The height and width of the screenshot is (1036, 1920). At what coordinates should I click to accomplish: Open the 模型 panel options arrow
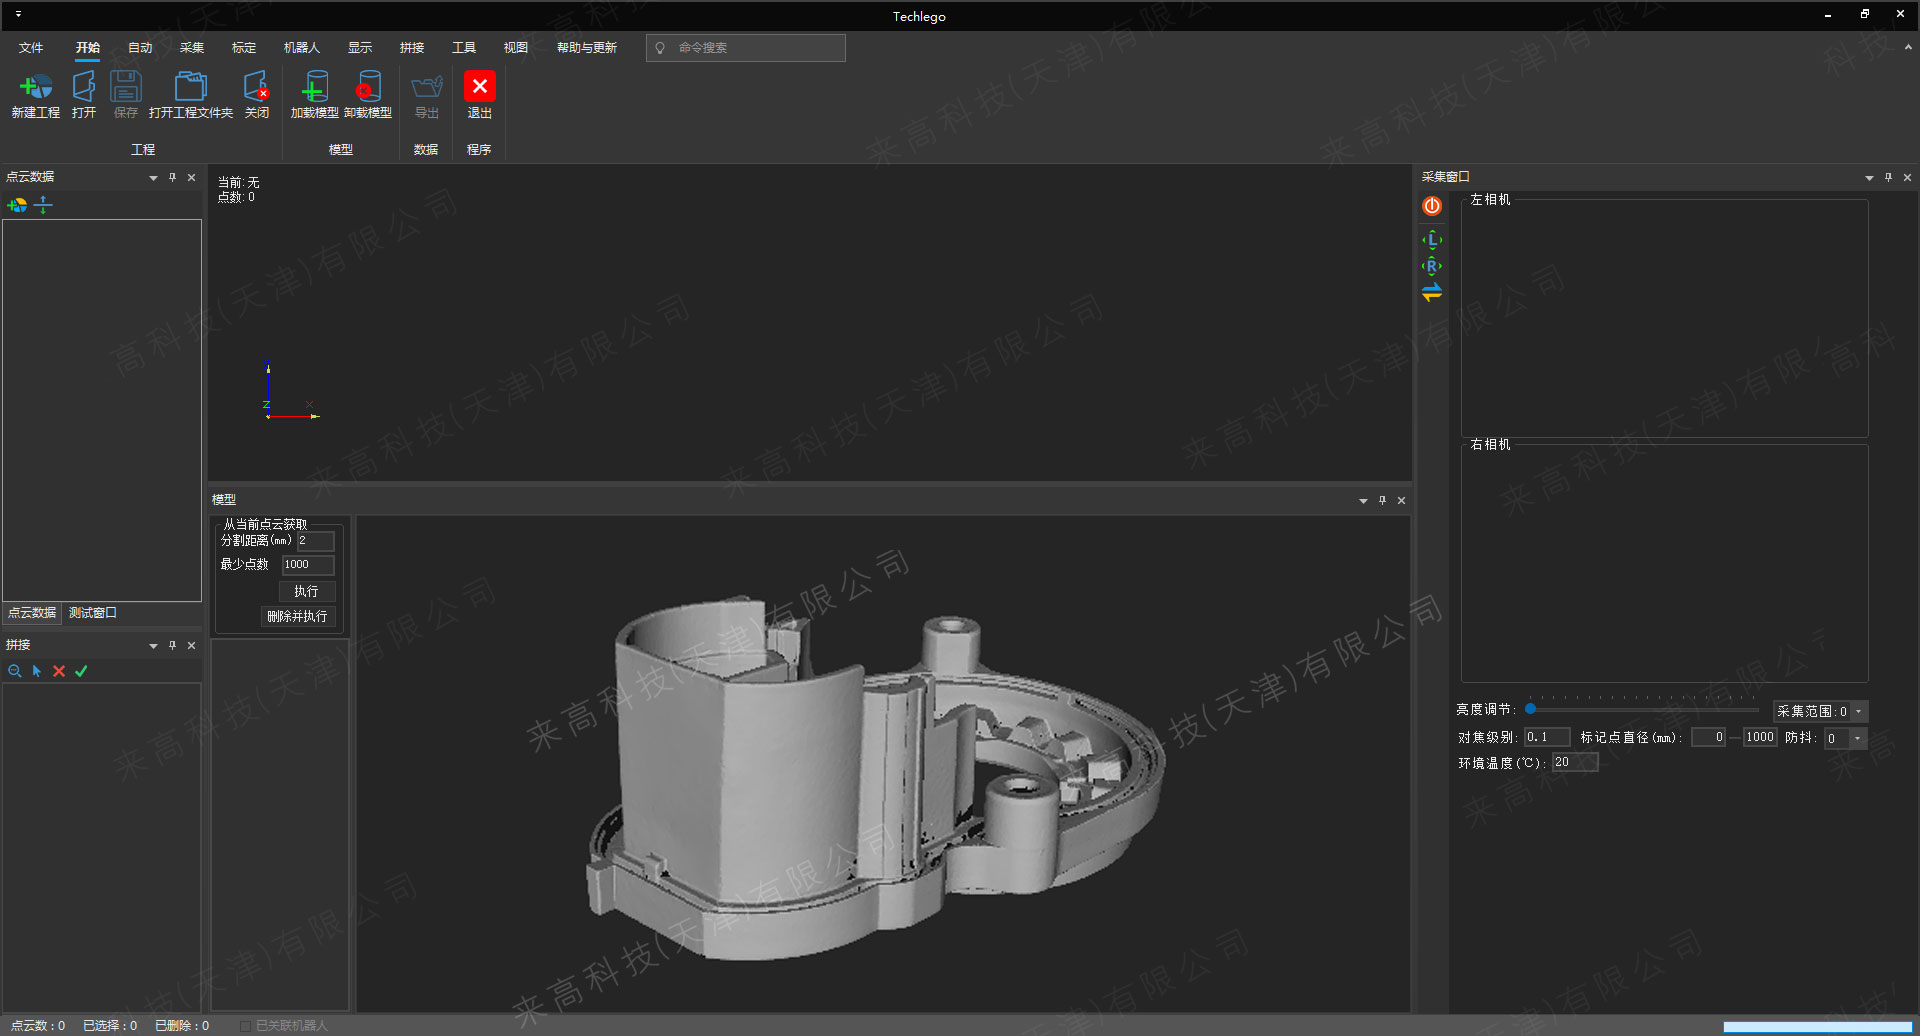(1363, 501)
